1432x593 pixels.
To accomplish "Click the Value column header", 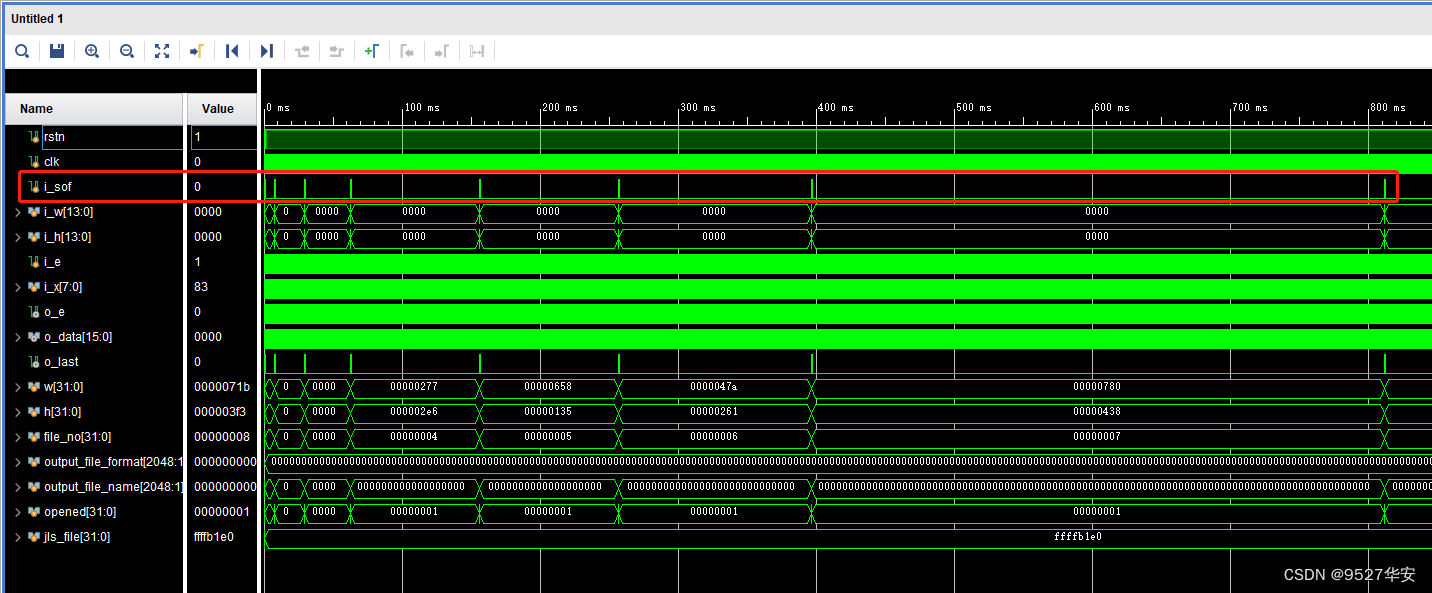I will (222, 109).
